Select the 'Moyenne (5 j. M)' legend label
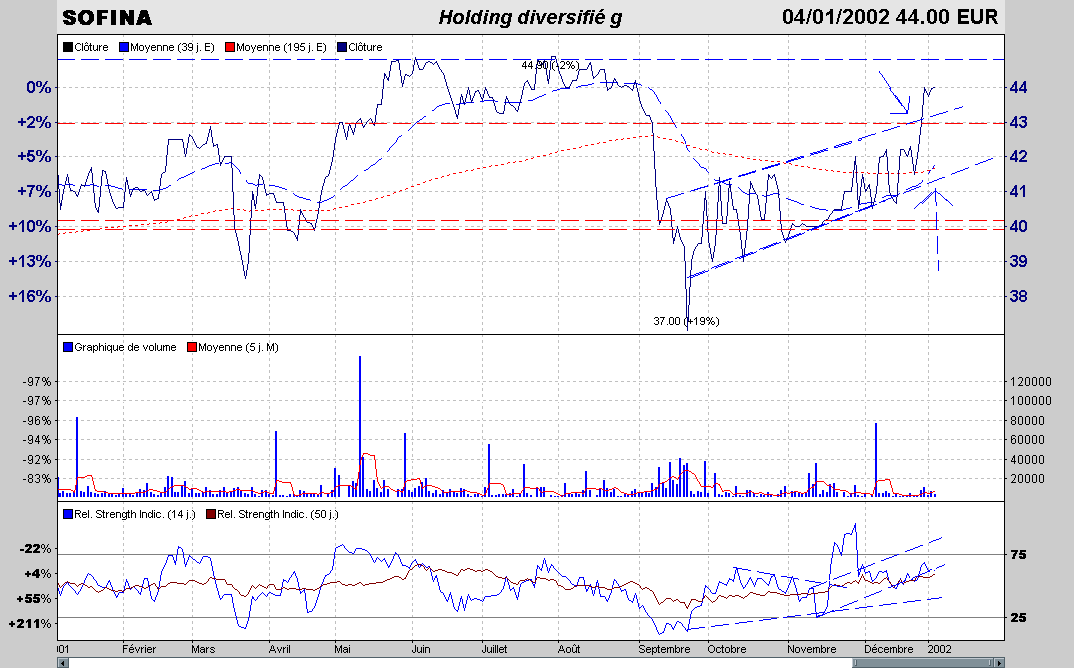1074x668 pixels. tap(238, 347)
